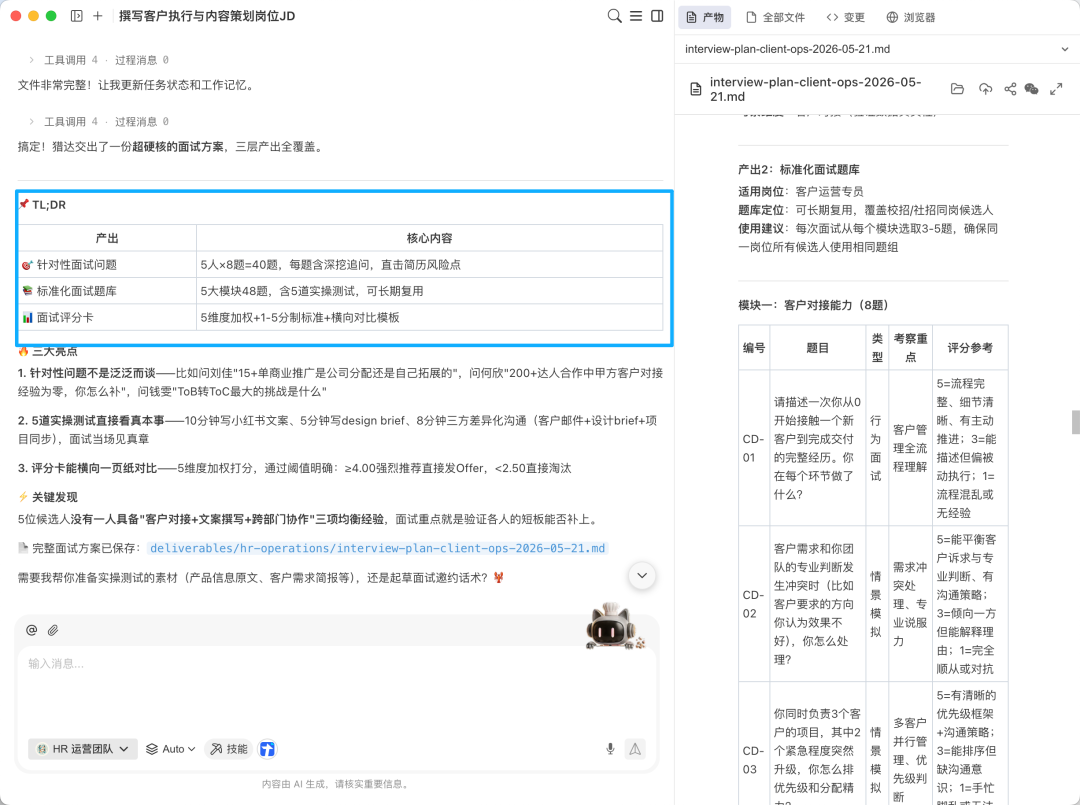Expand the first 工具调用 4 row
This screenshot has width=1080, height=805.
point(98,60)
